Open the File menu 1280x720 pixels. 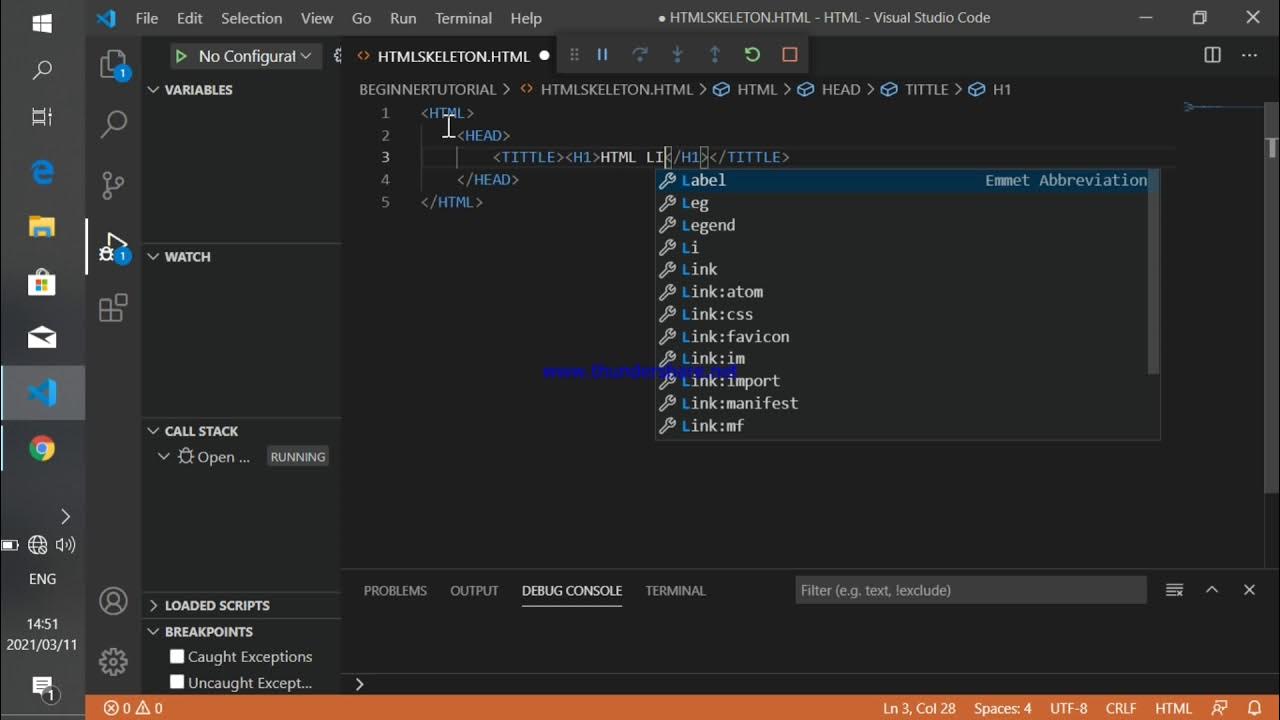point(147,18)
